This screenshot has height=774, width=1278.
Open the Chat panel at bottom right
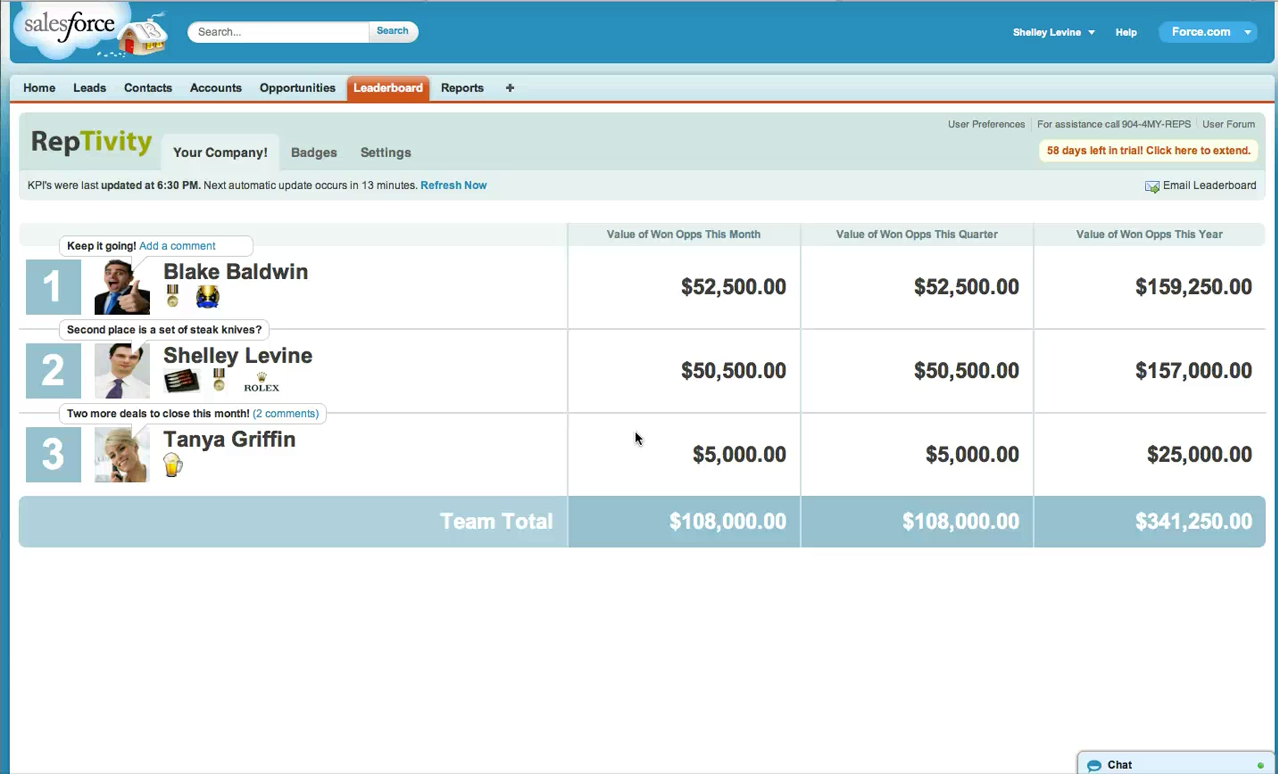(x=1118, y=764)
